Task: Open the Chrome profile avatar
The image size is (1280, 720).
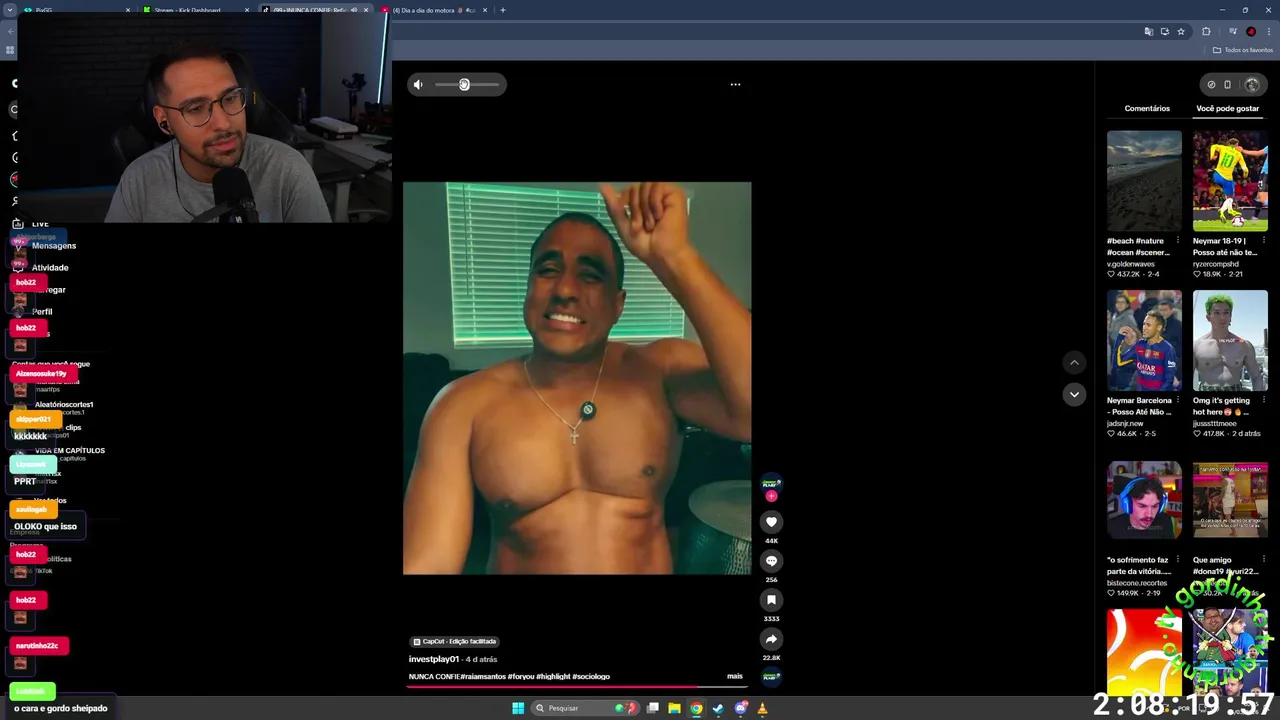Action: click(x=1251, y=32)
